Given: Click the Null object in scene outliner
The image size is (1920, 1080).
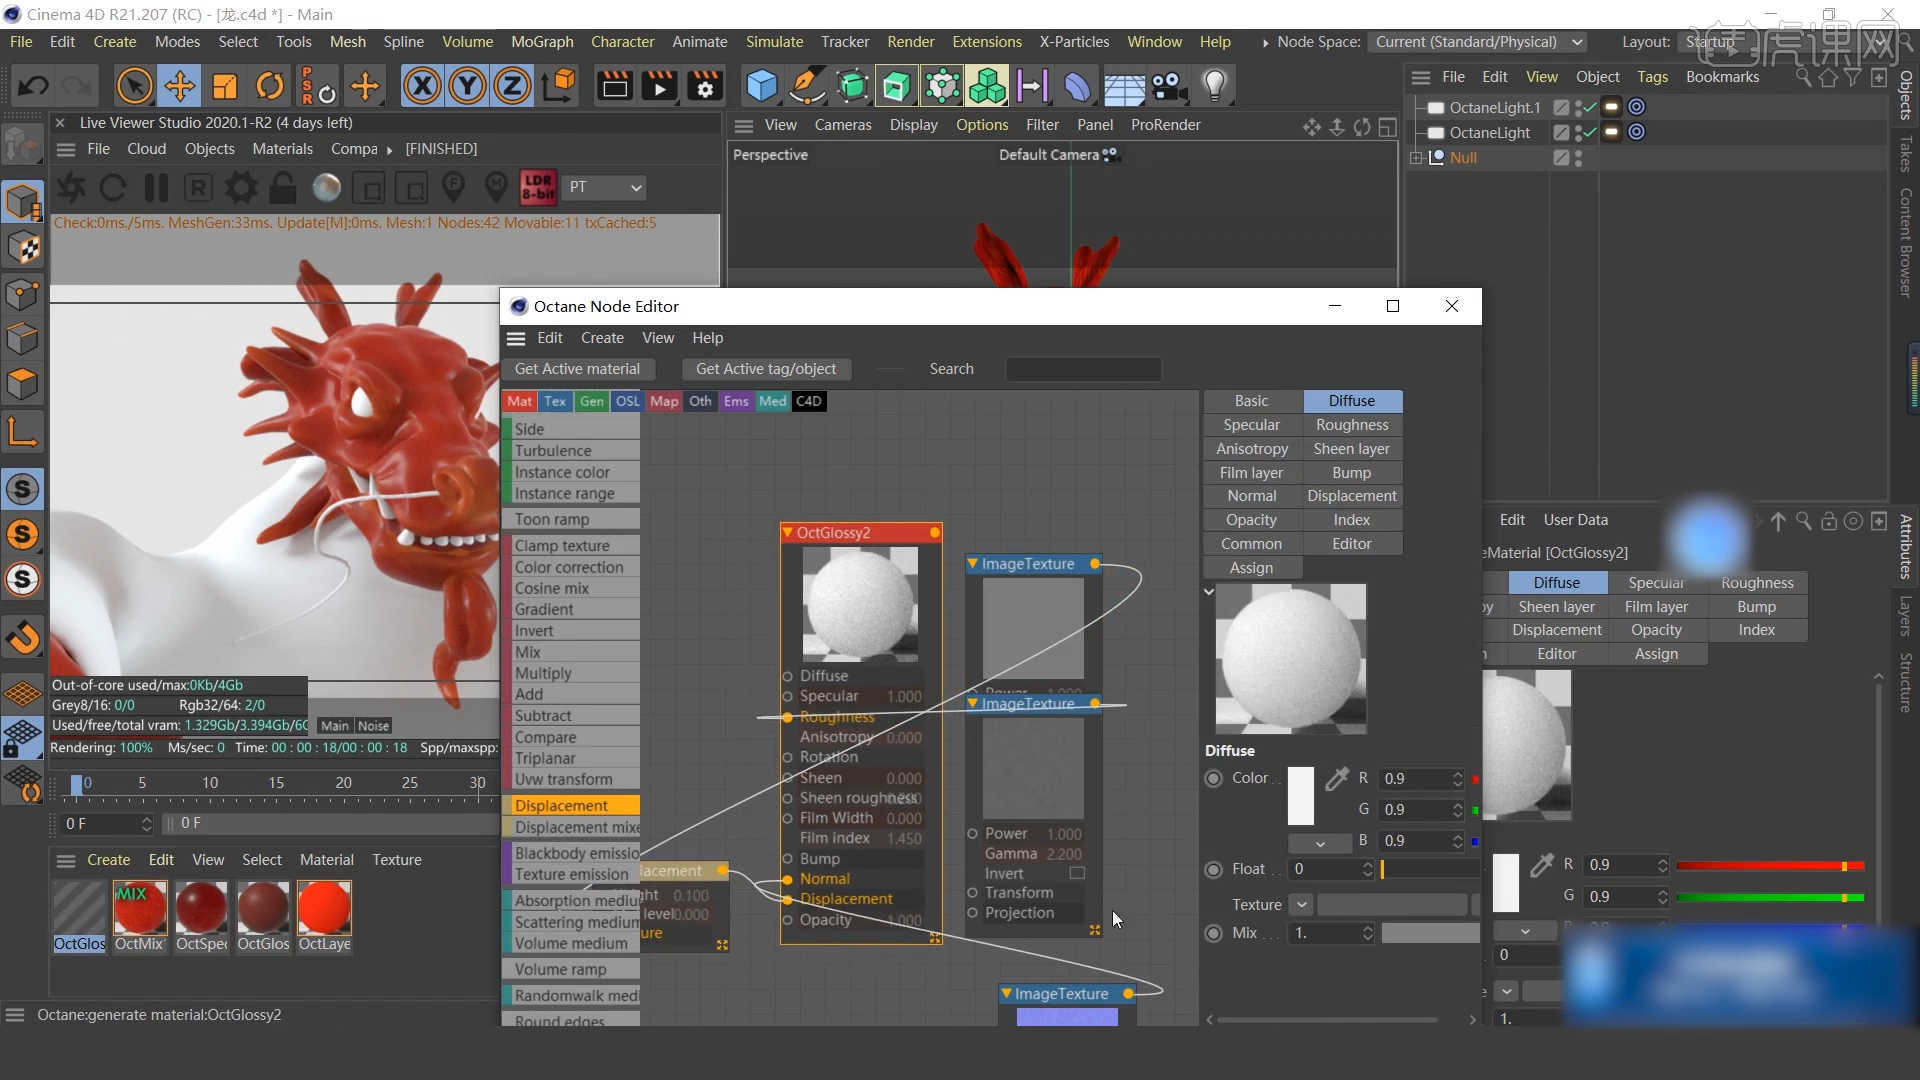Looking at the screenshot, I should 1462,157.
